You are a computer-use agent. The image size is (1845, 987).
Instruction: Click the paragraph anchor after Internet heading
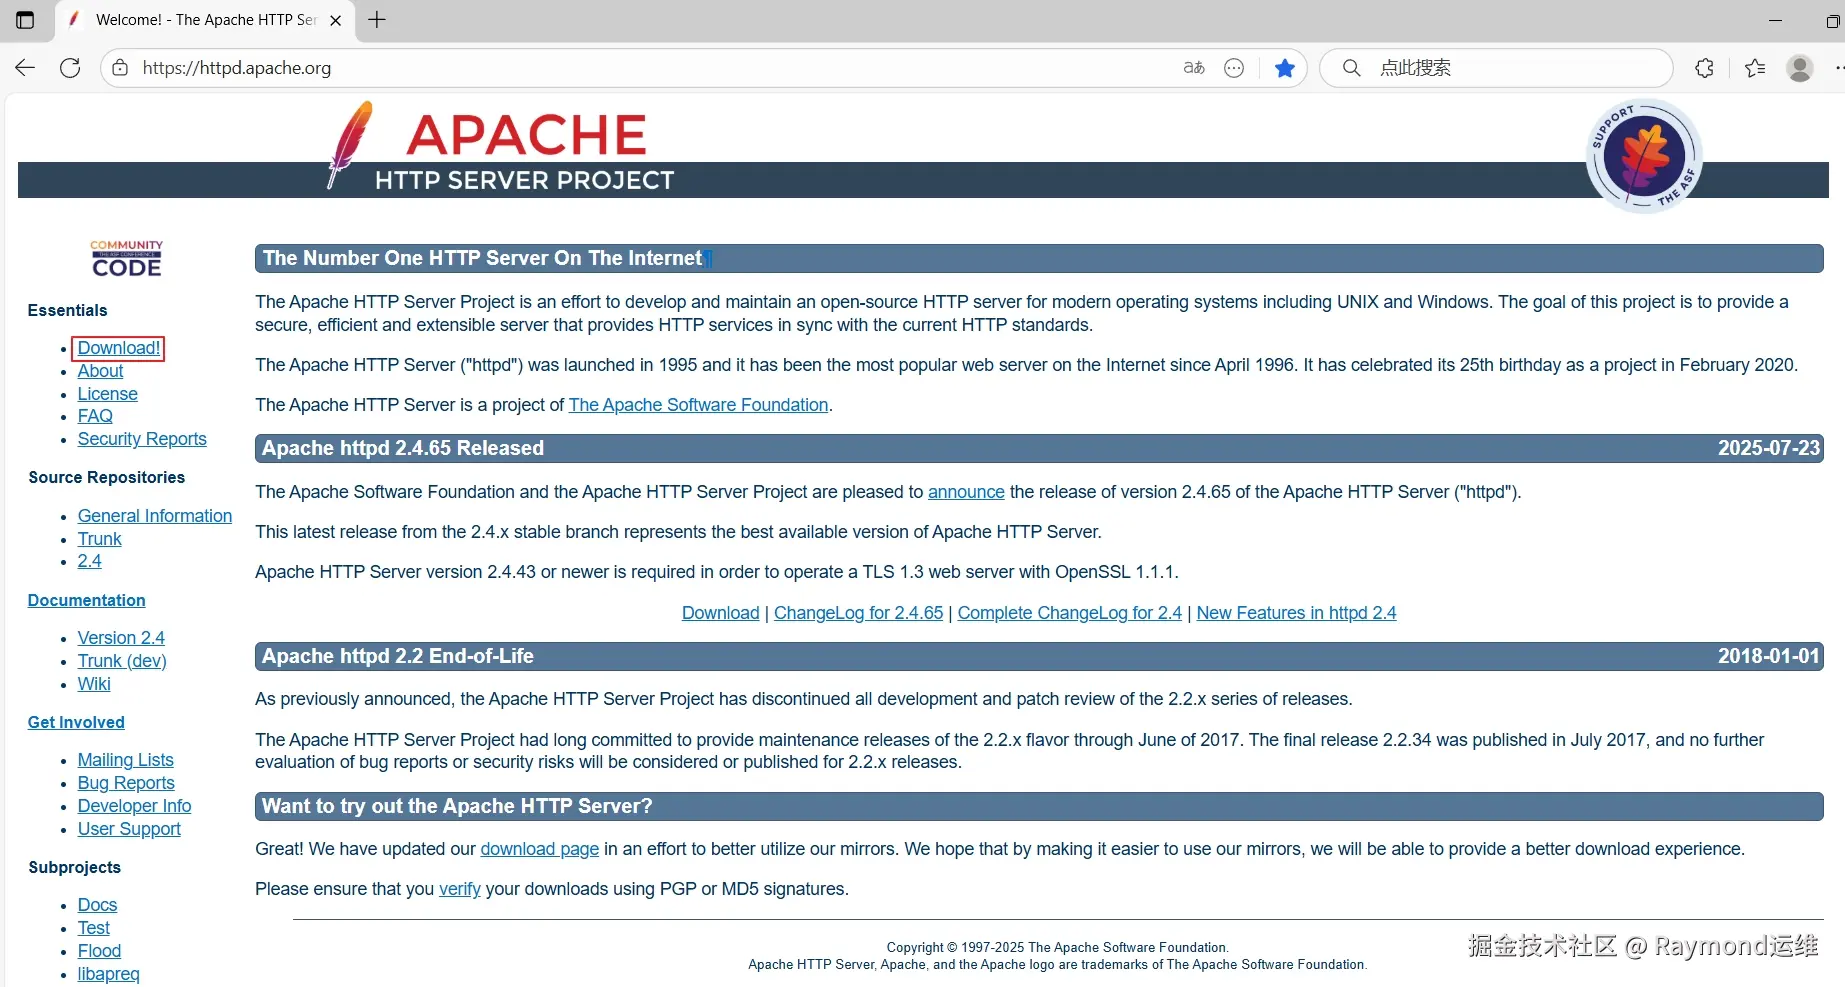point(709,259)
